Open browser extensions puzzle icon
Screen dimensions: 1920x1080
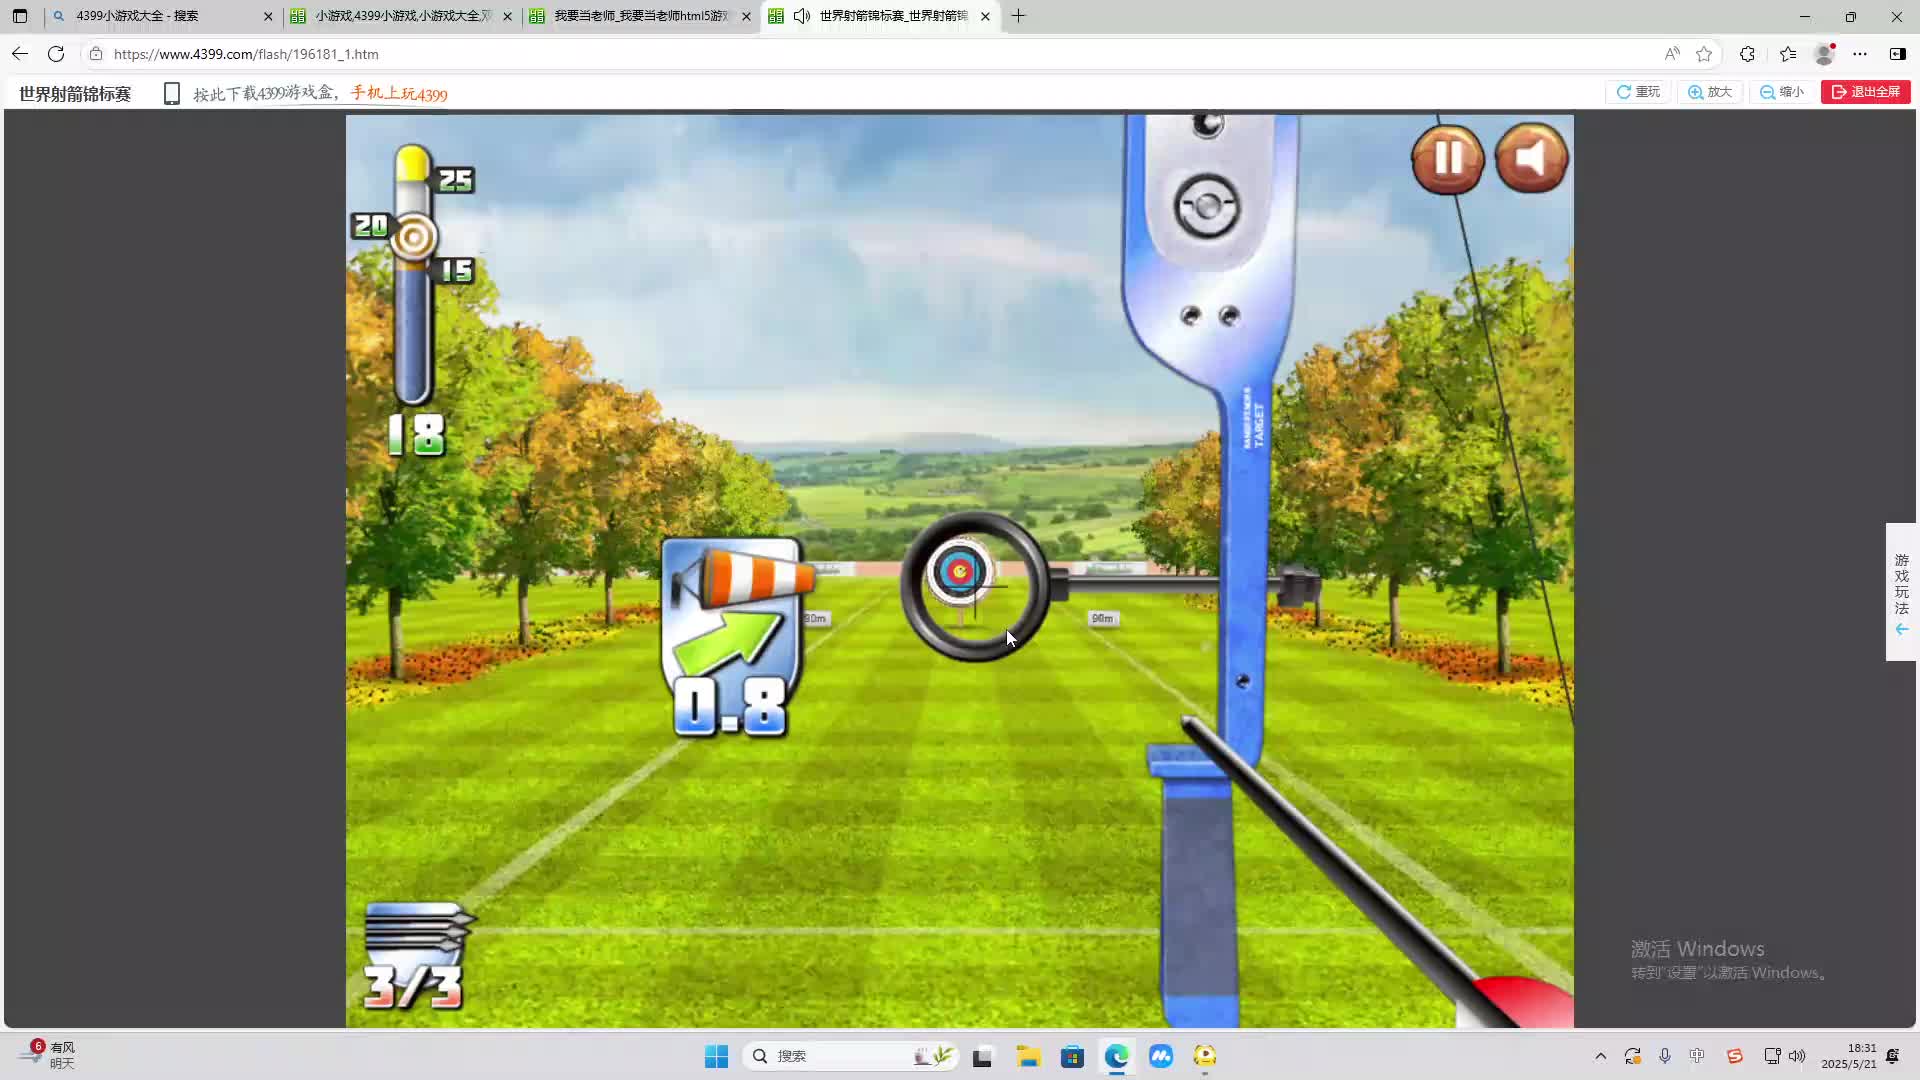(1747, 54)
